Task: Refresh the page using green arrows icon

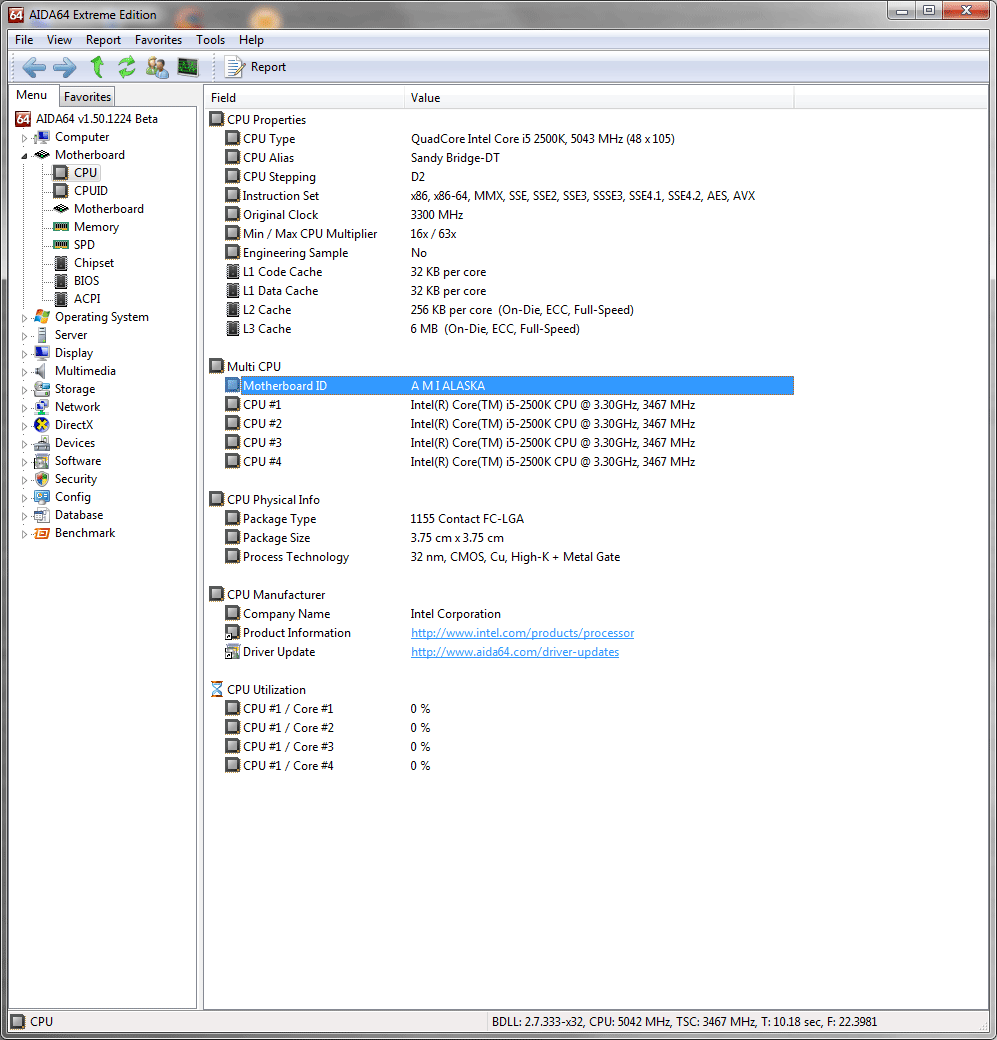Action: pos(127,67)
